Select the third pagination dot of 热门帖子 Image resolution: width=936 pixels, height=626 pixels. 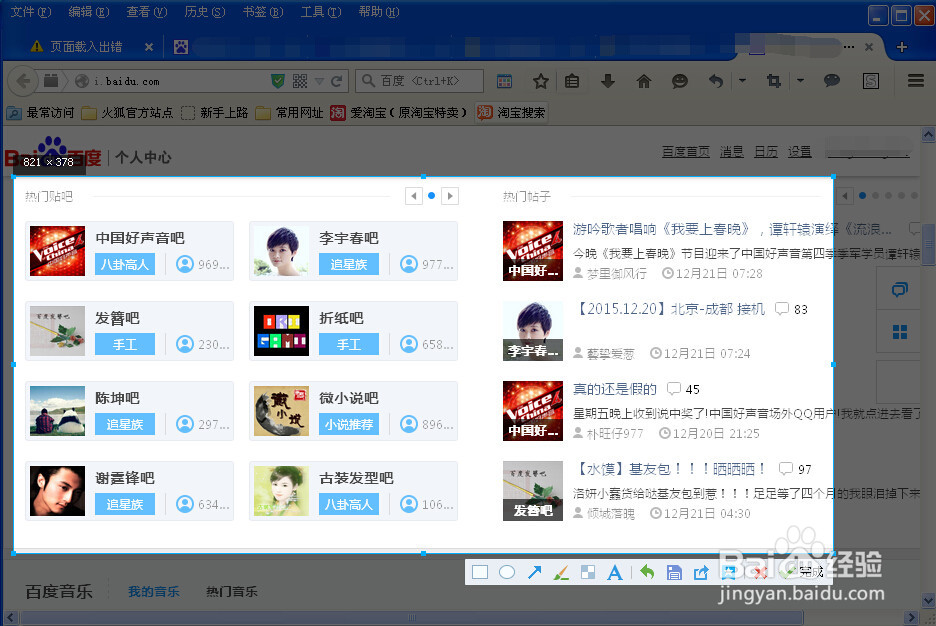tap(888, 196)
